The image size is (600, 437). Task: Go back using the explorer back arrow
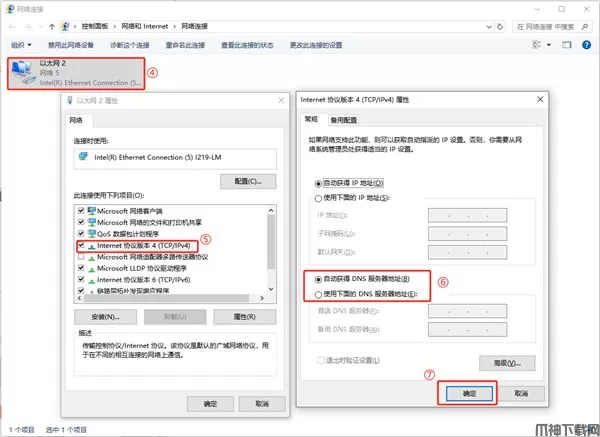point(12,26)
